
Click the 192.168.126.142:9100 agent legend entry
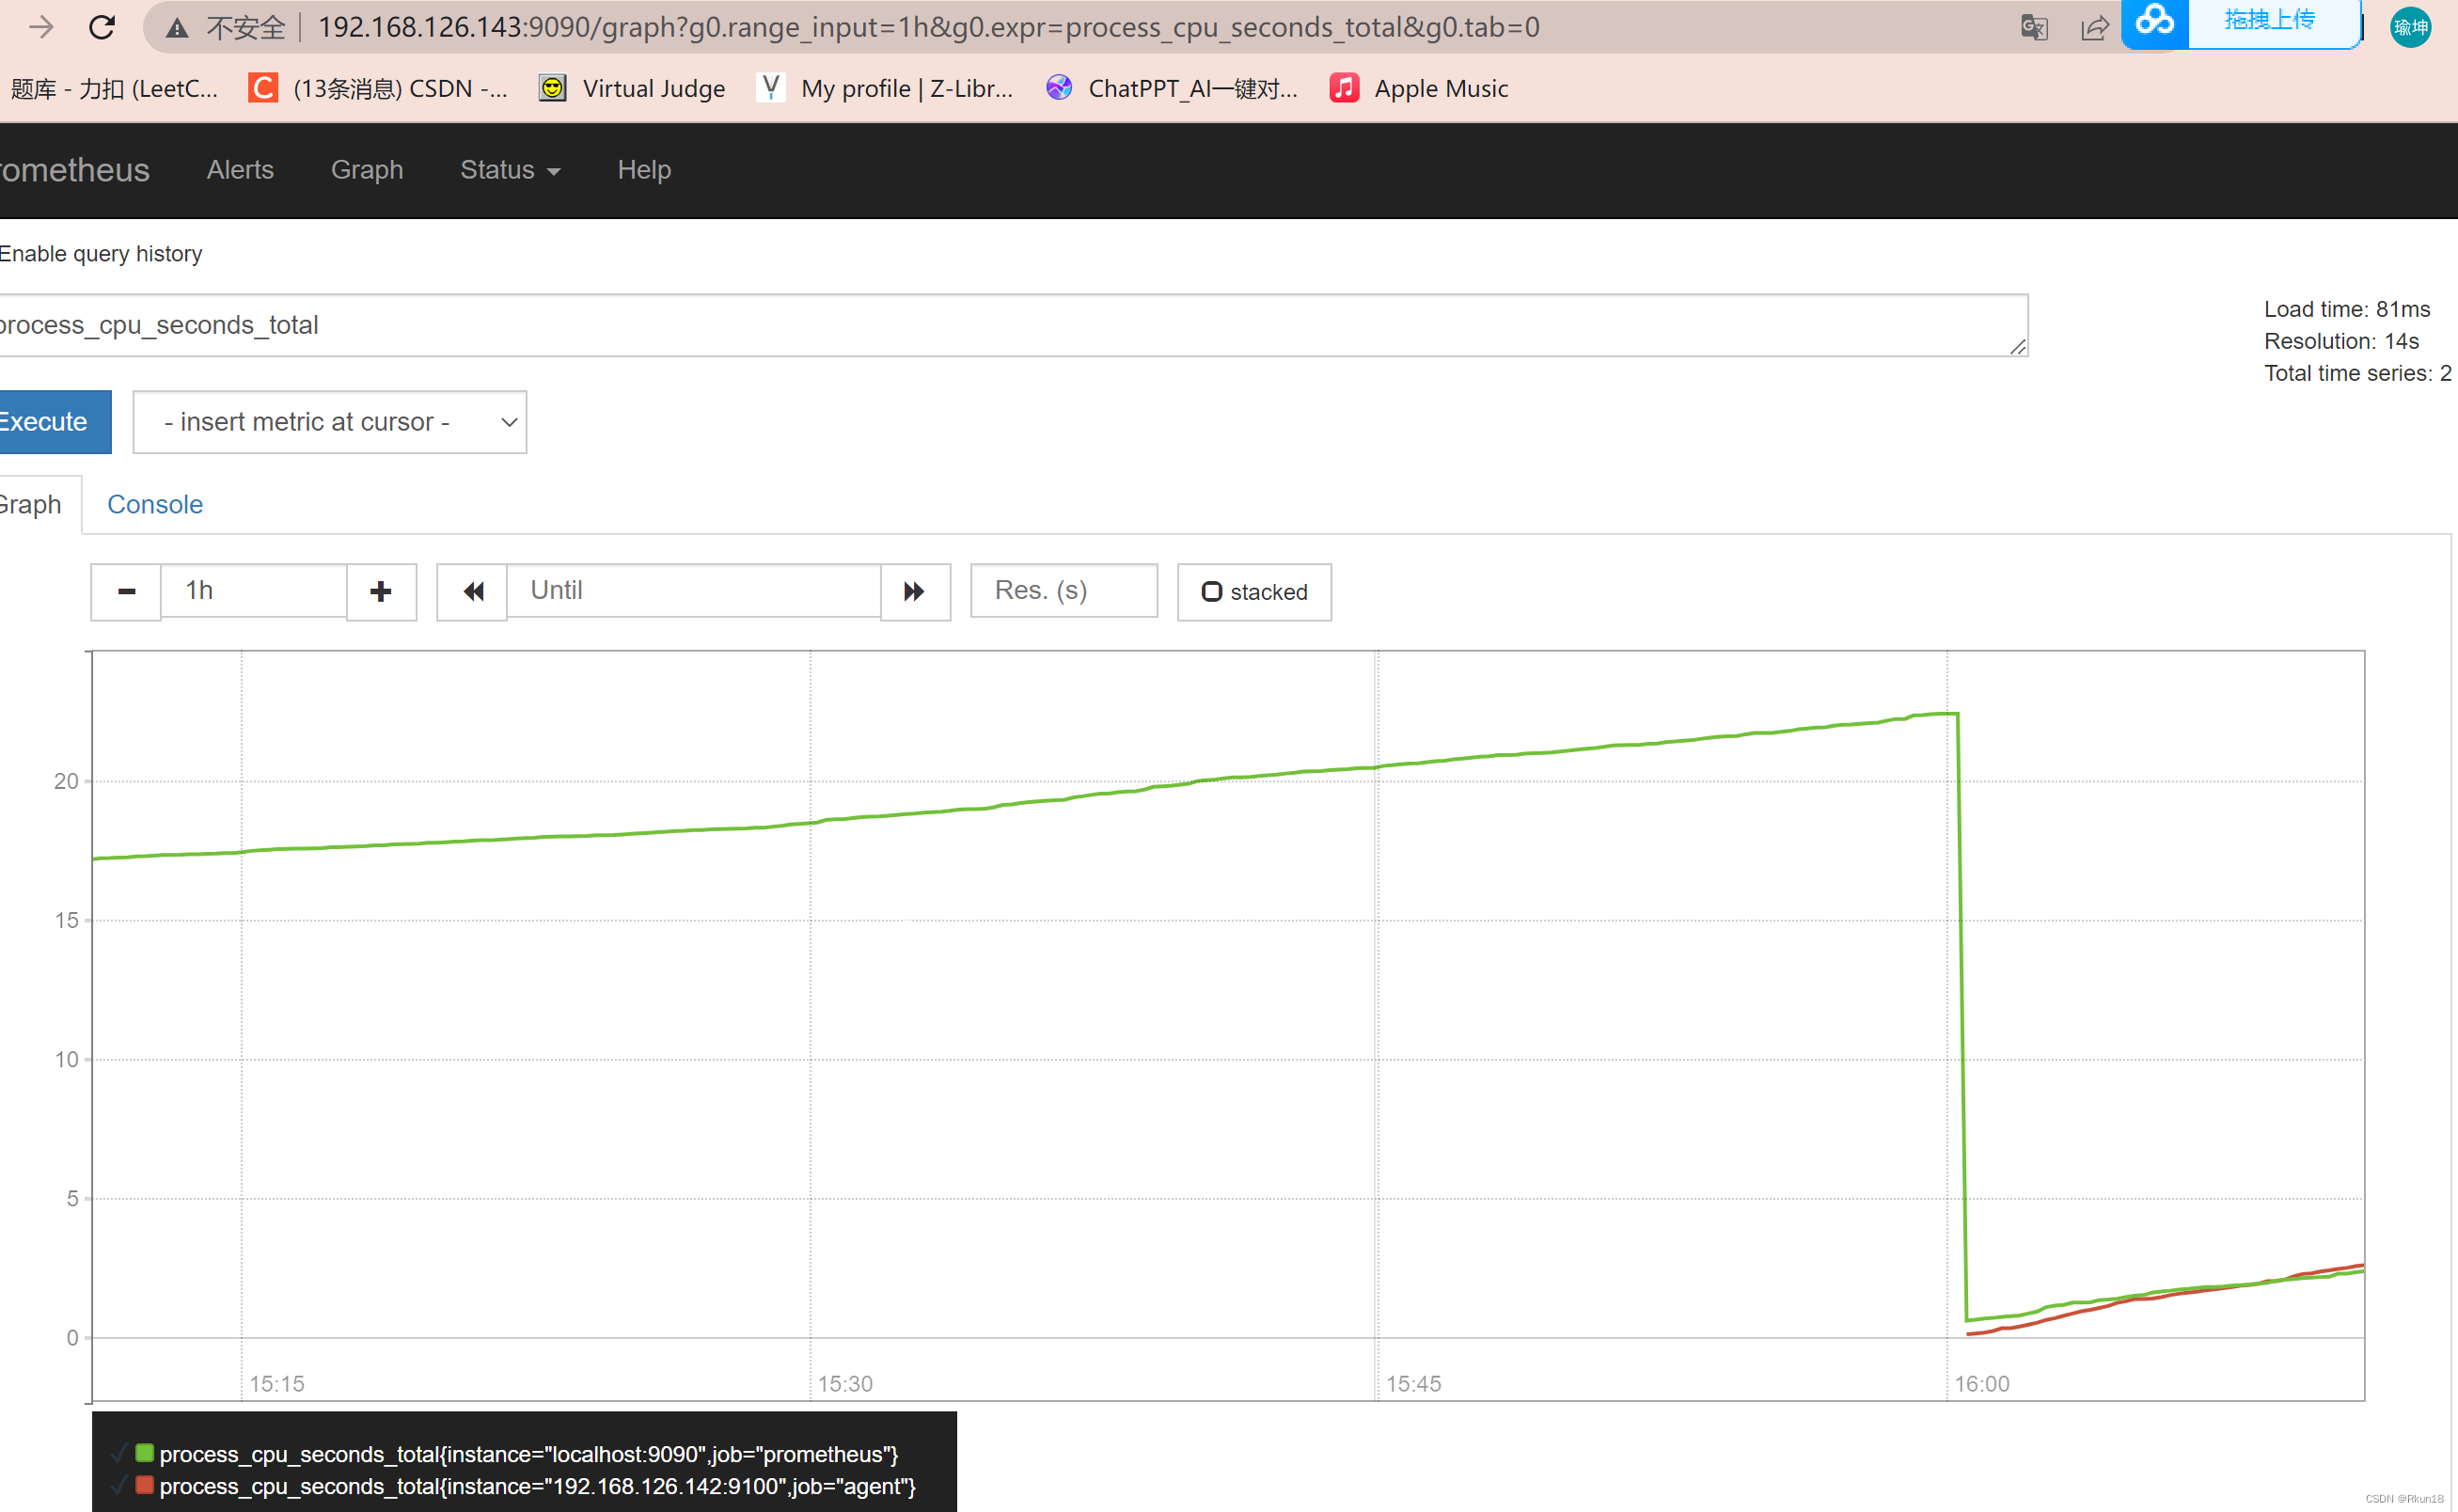(x=538, y=1485)
